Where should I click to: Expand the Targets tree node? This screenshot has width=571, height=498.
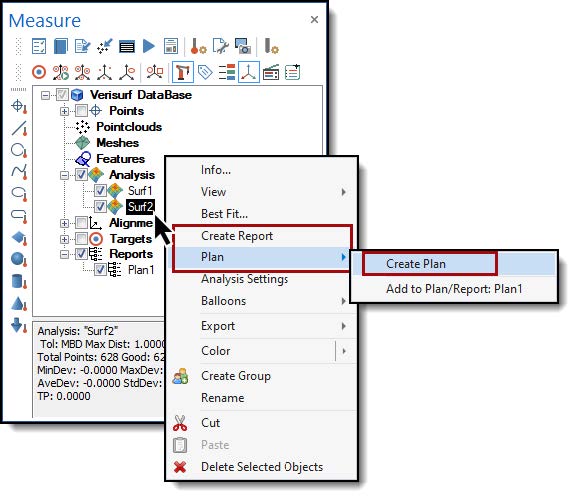tap(64, 239)
